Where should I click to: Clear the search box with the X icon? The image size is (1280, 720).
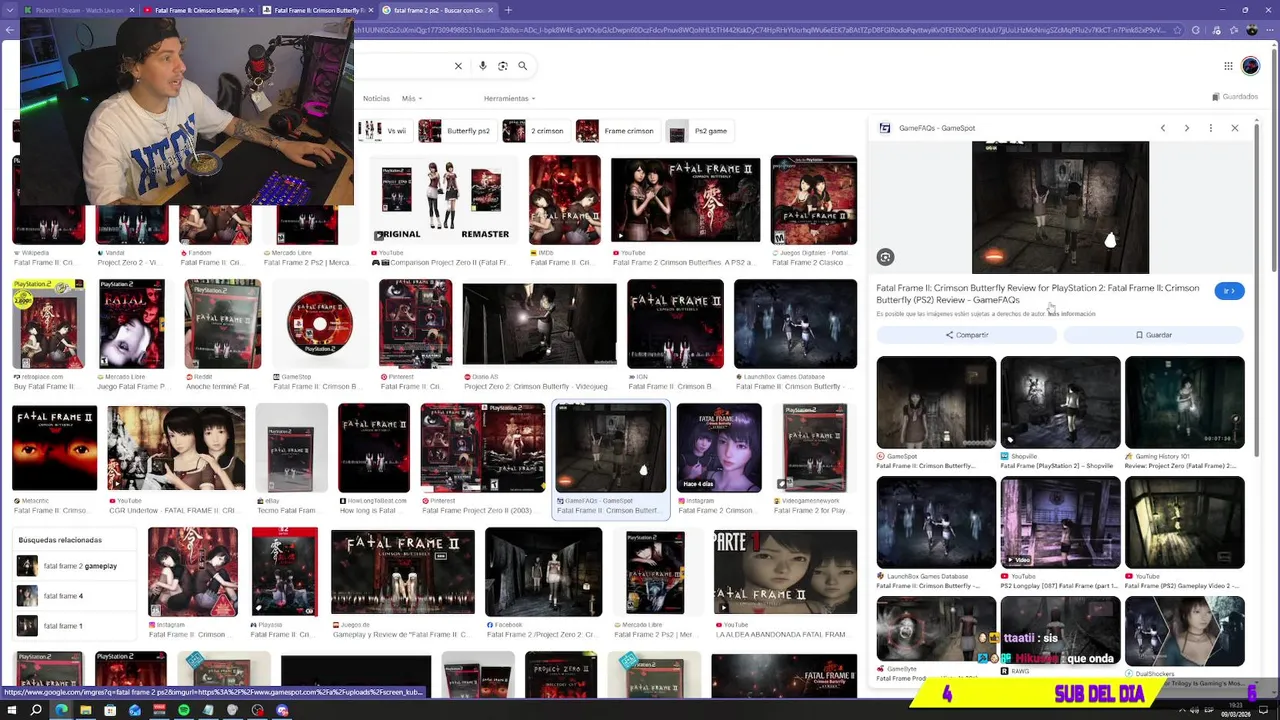click(x=458, y=66)
